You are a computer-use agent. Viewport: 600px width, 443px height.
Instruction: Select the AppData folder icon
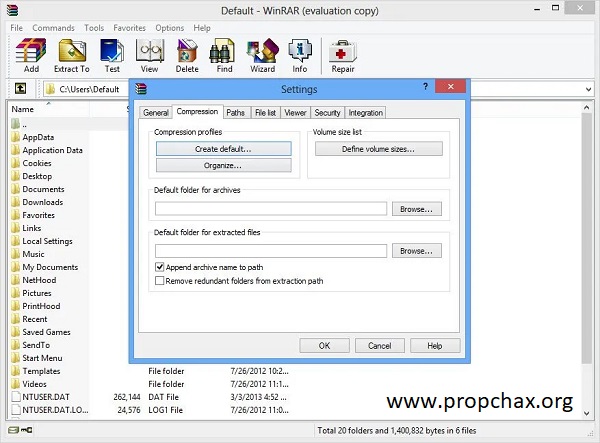click(16, 137)
